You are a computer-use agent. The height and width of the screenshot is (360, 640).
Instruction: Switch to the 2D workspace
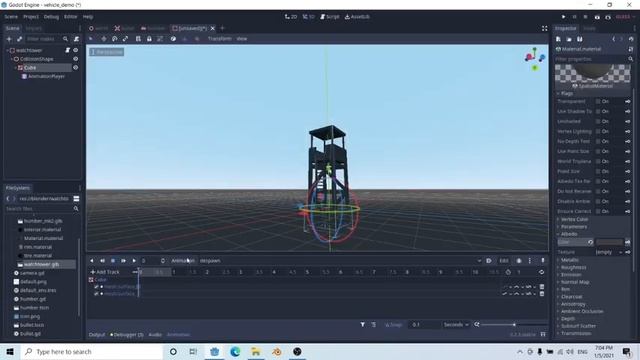[x=291, y=17]
